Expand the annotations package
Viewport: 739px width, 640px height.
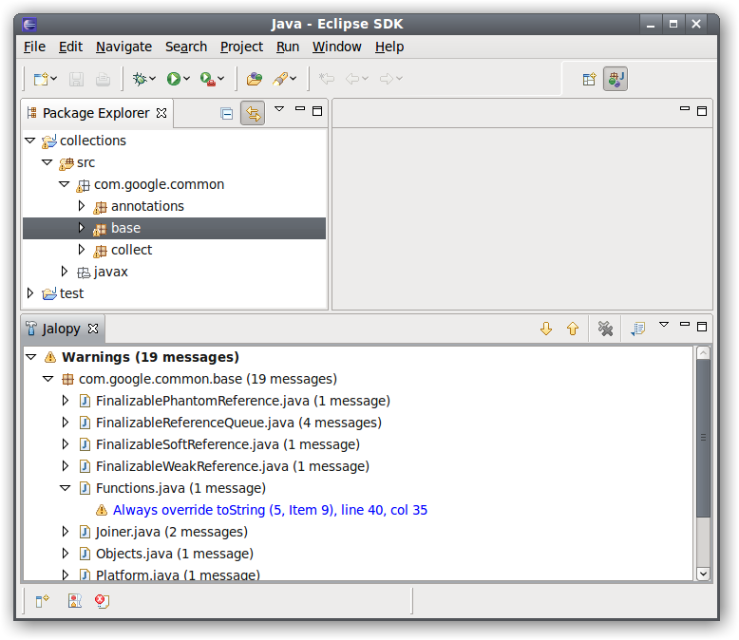(x=82, y=205)
